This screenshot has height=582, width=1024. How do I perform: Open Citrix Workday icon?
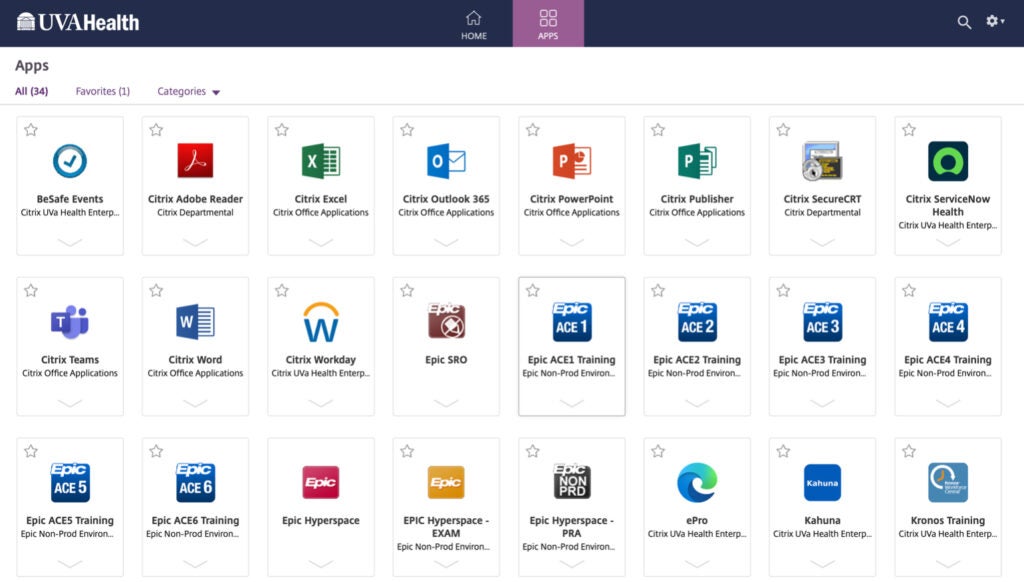click(321, 321)
